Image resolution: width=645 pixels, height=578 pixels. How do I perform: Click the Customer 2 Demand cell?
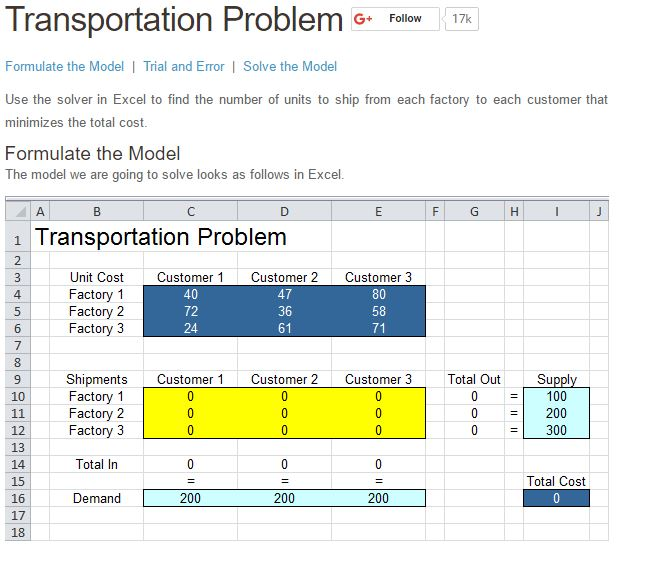click(284, 498)
